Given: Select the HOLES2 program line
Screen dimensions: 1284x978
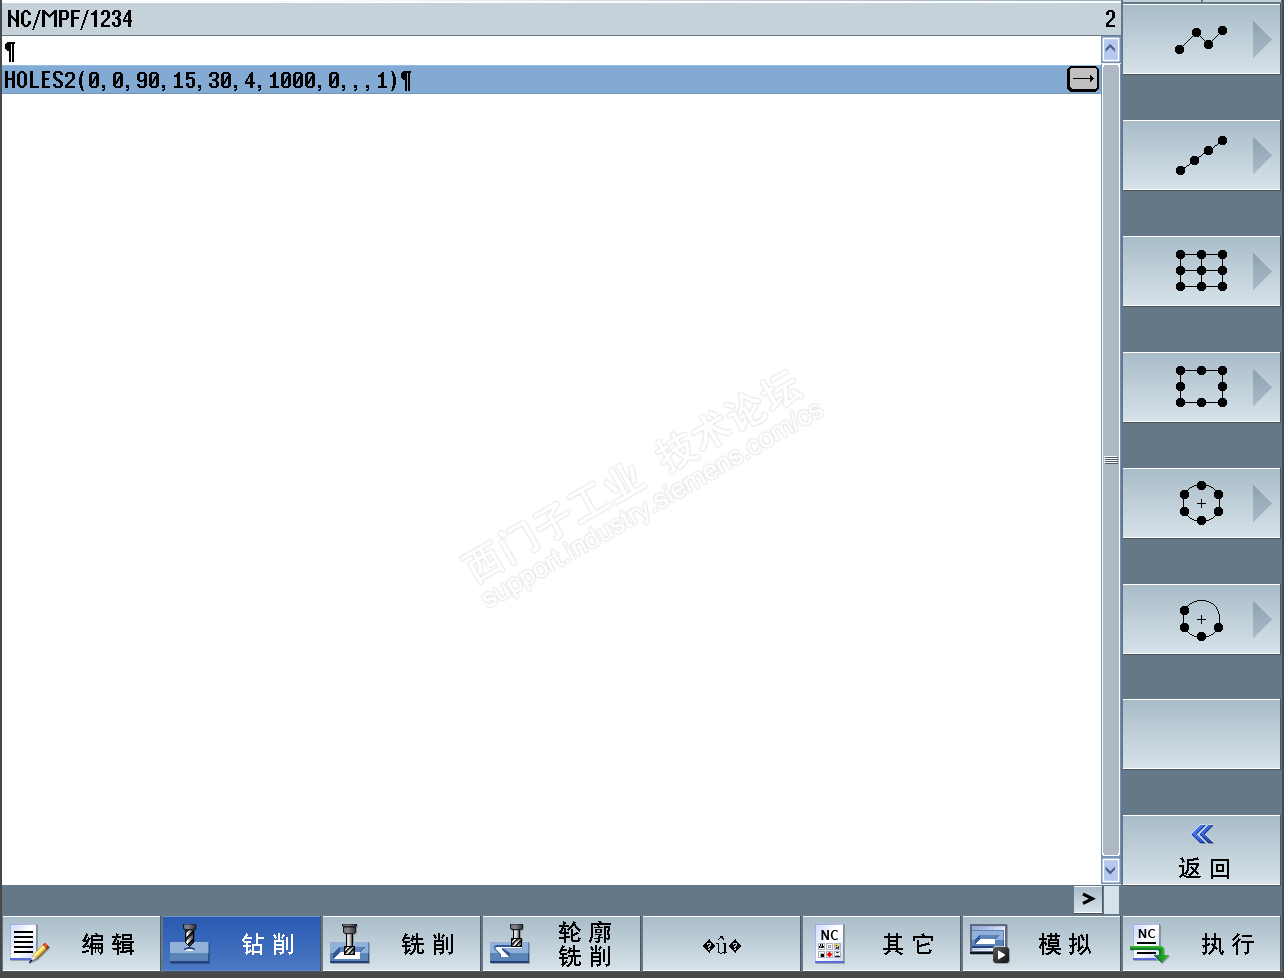Looking at the screenshot, I should [550, 80].
